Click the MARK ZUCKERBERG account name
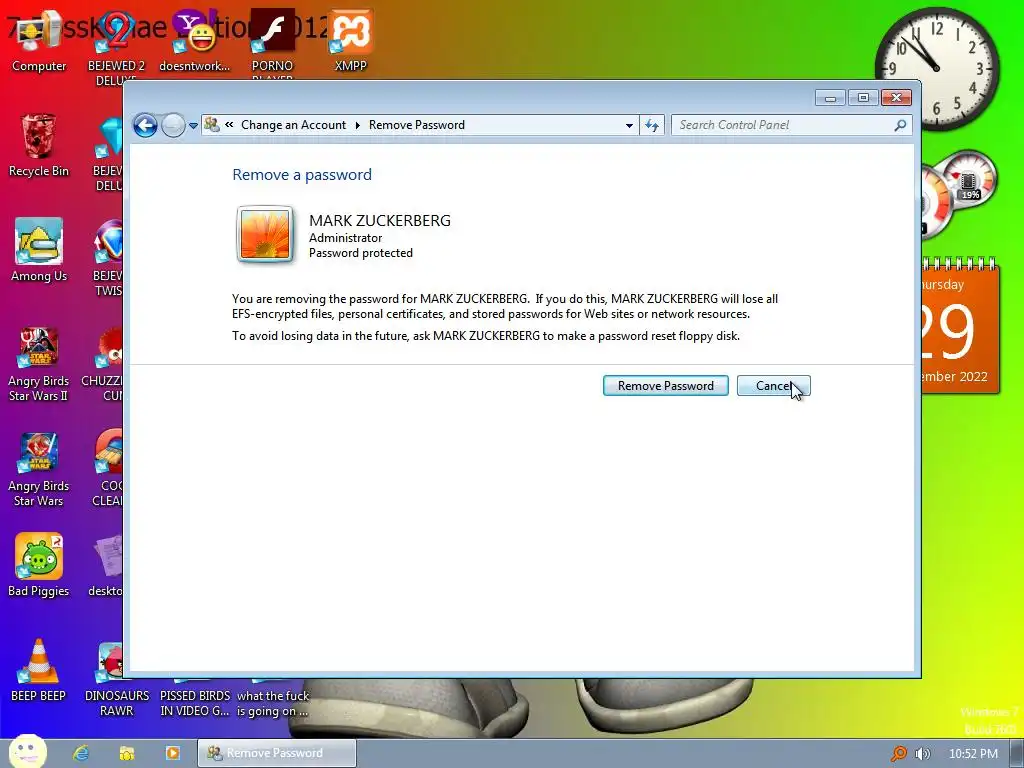The height and width of the screenshot is (768, 1024). [379, 220]
